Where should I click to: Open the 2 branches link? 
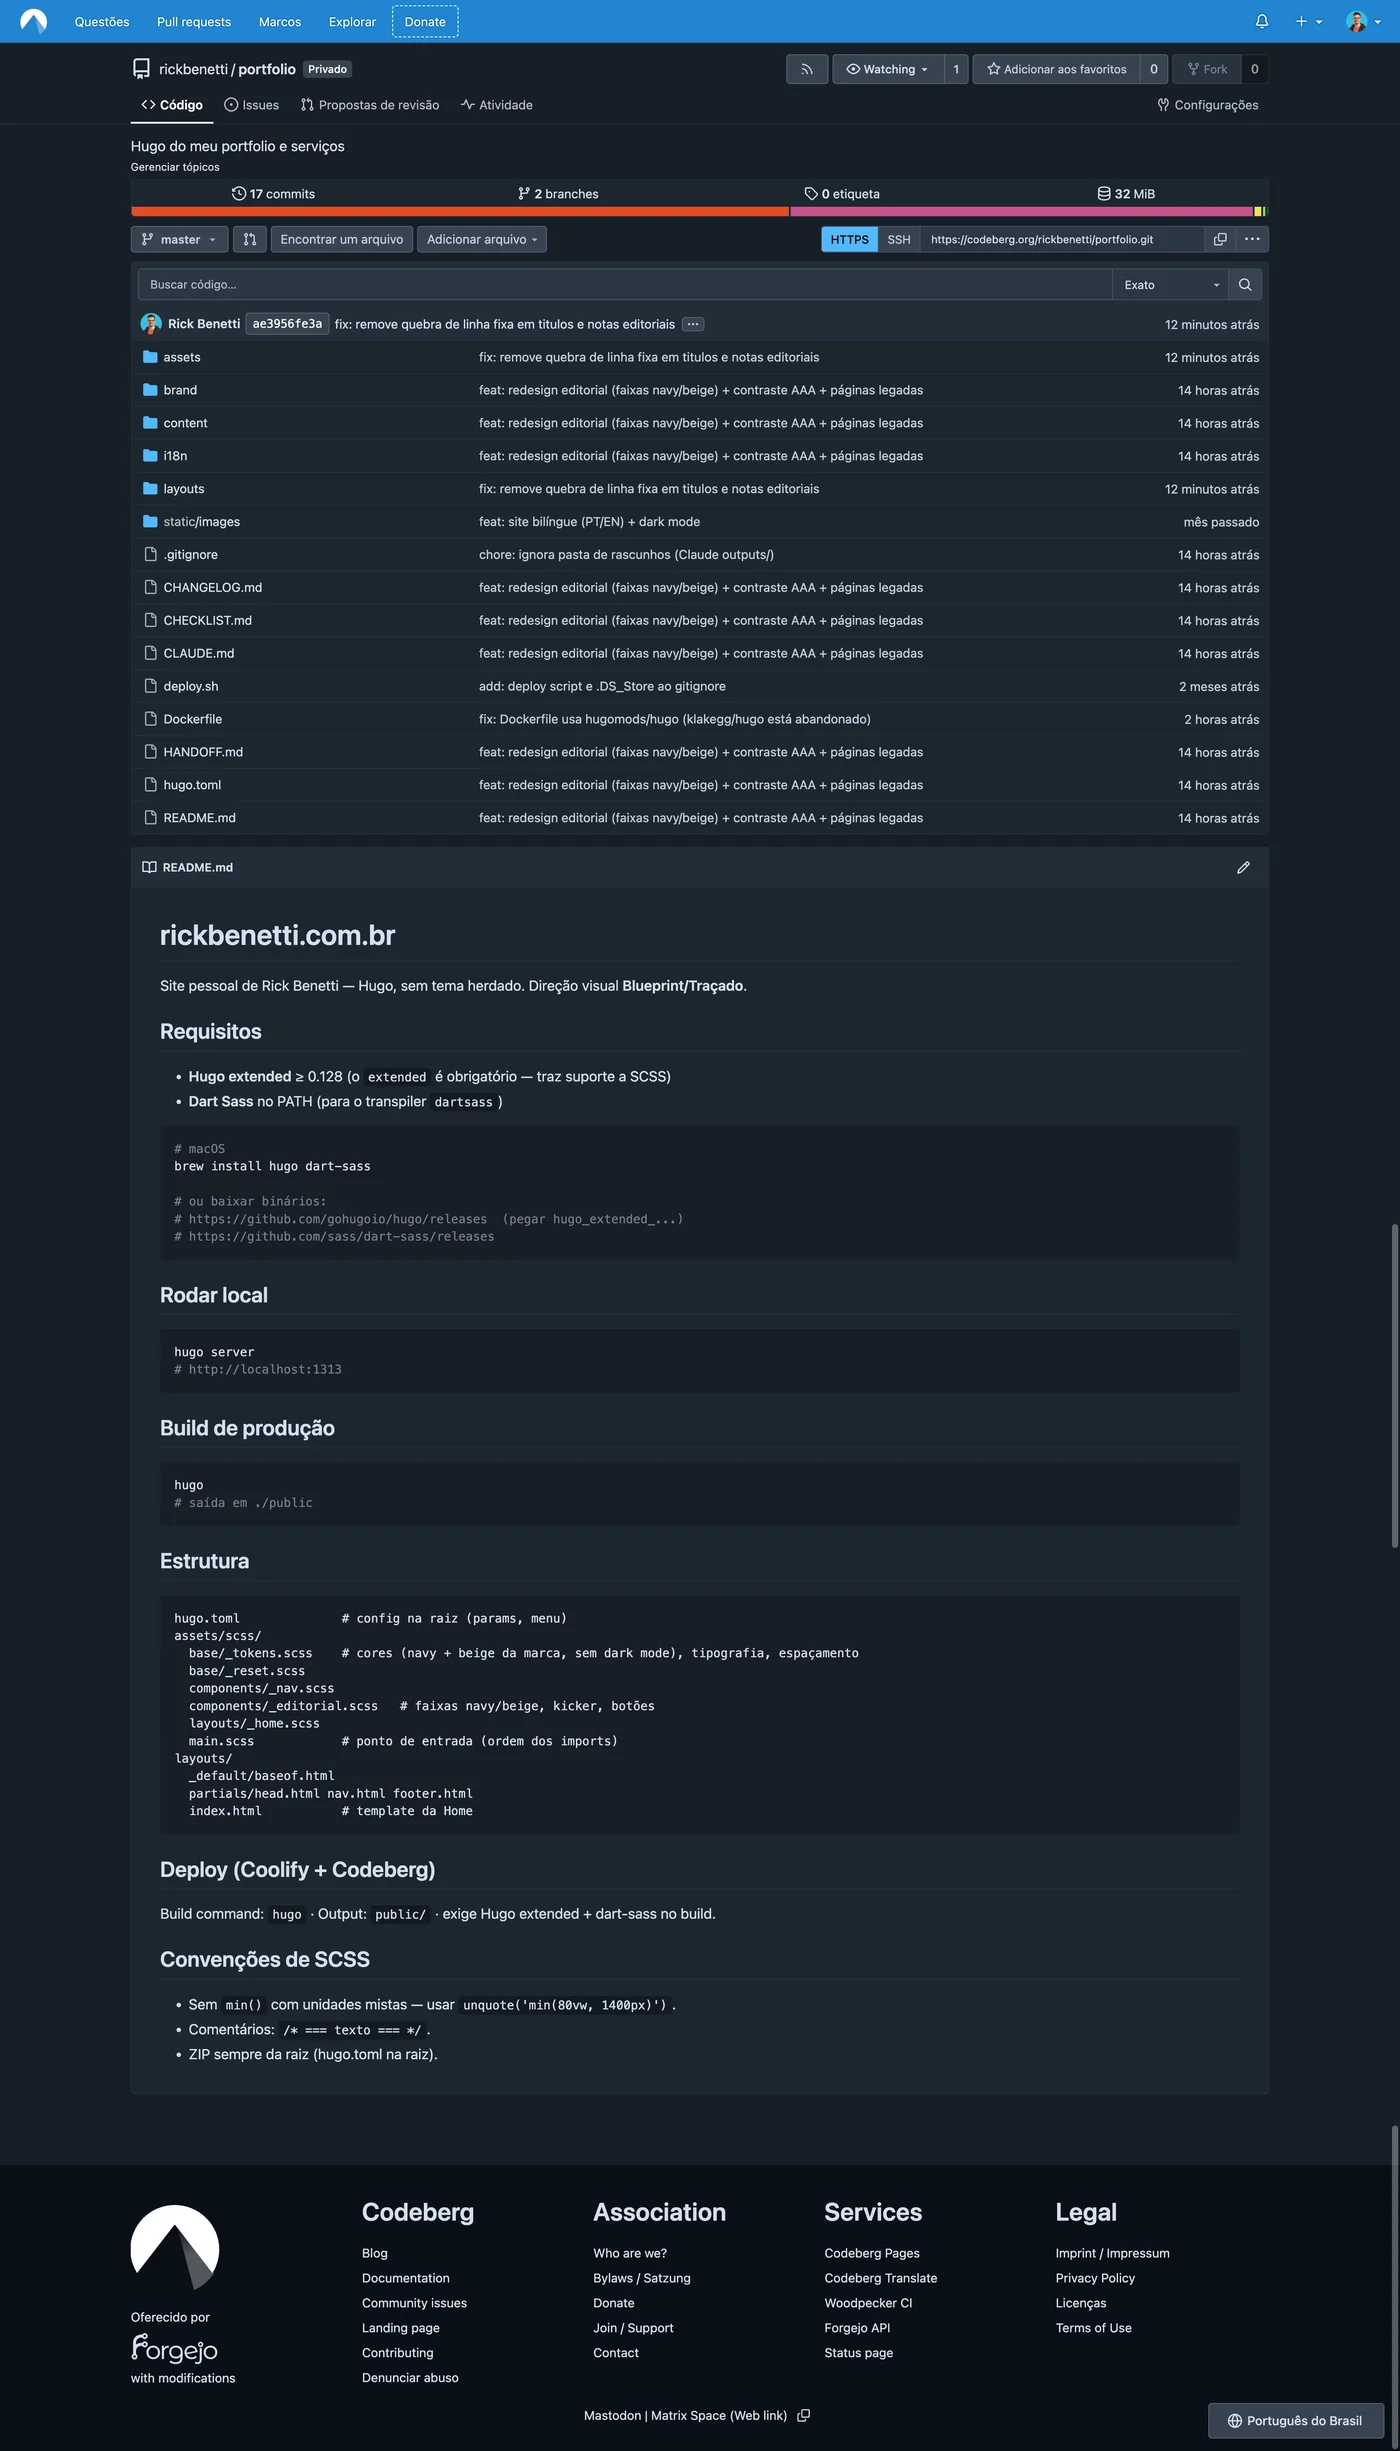click(x=558, y=194)
